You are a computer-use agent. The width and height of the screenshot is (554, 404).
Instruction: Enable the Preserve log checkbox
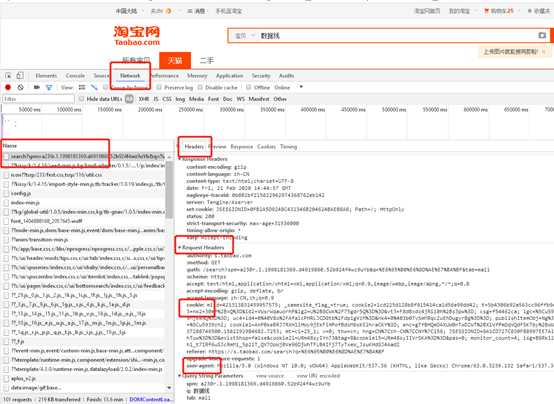tap(159, 87)
